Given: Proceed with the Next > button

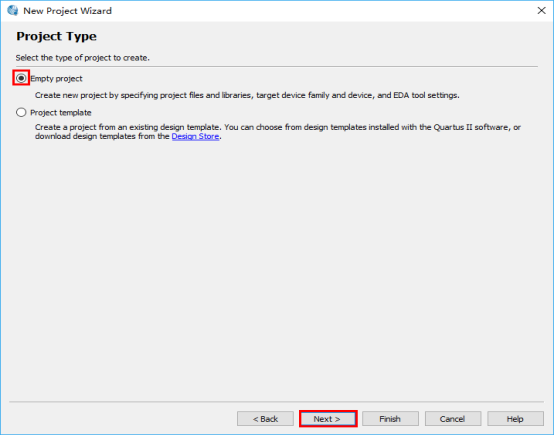Looking at the screenshot, I should coord(328,419).
